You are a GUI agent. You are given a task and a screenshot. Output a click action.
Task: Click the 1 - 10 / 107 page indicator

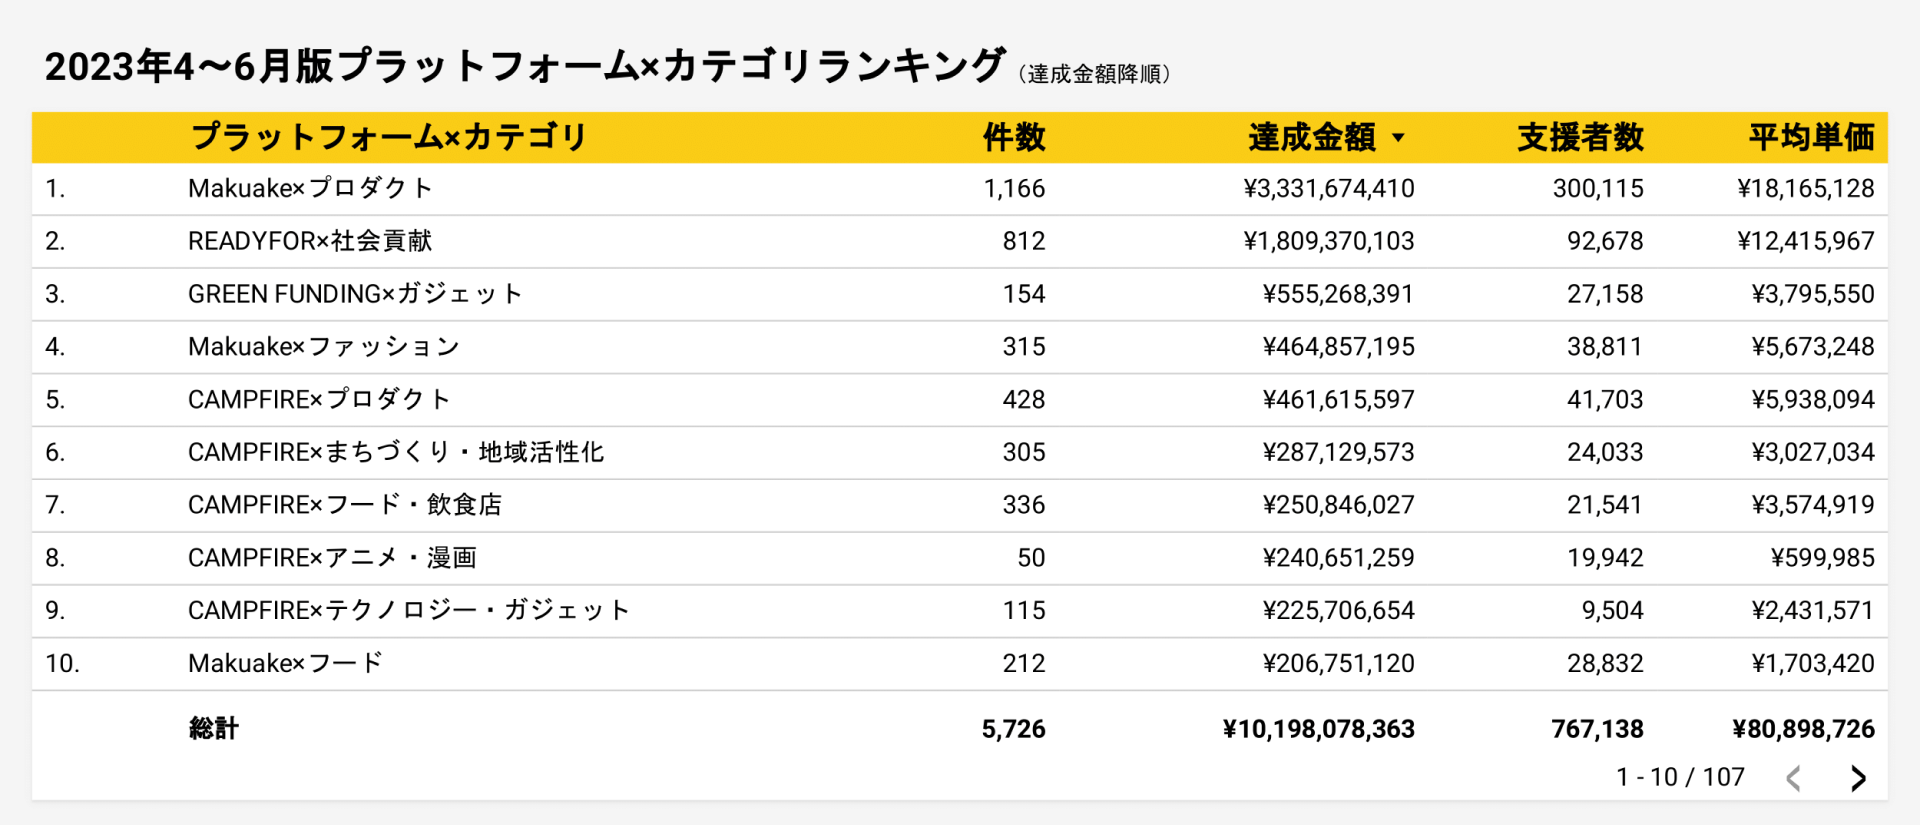(x=1680, y=777)
